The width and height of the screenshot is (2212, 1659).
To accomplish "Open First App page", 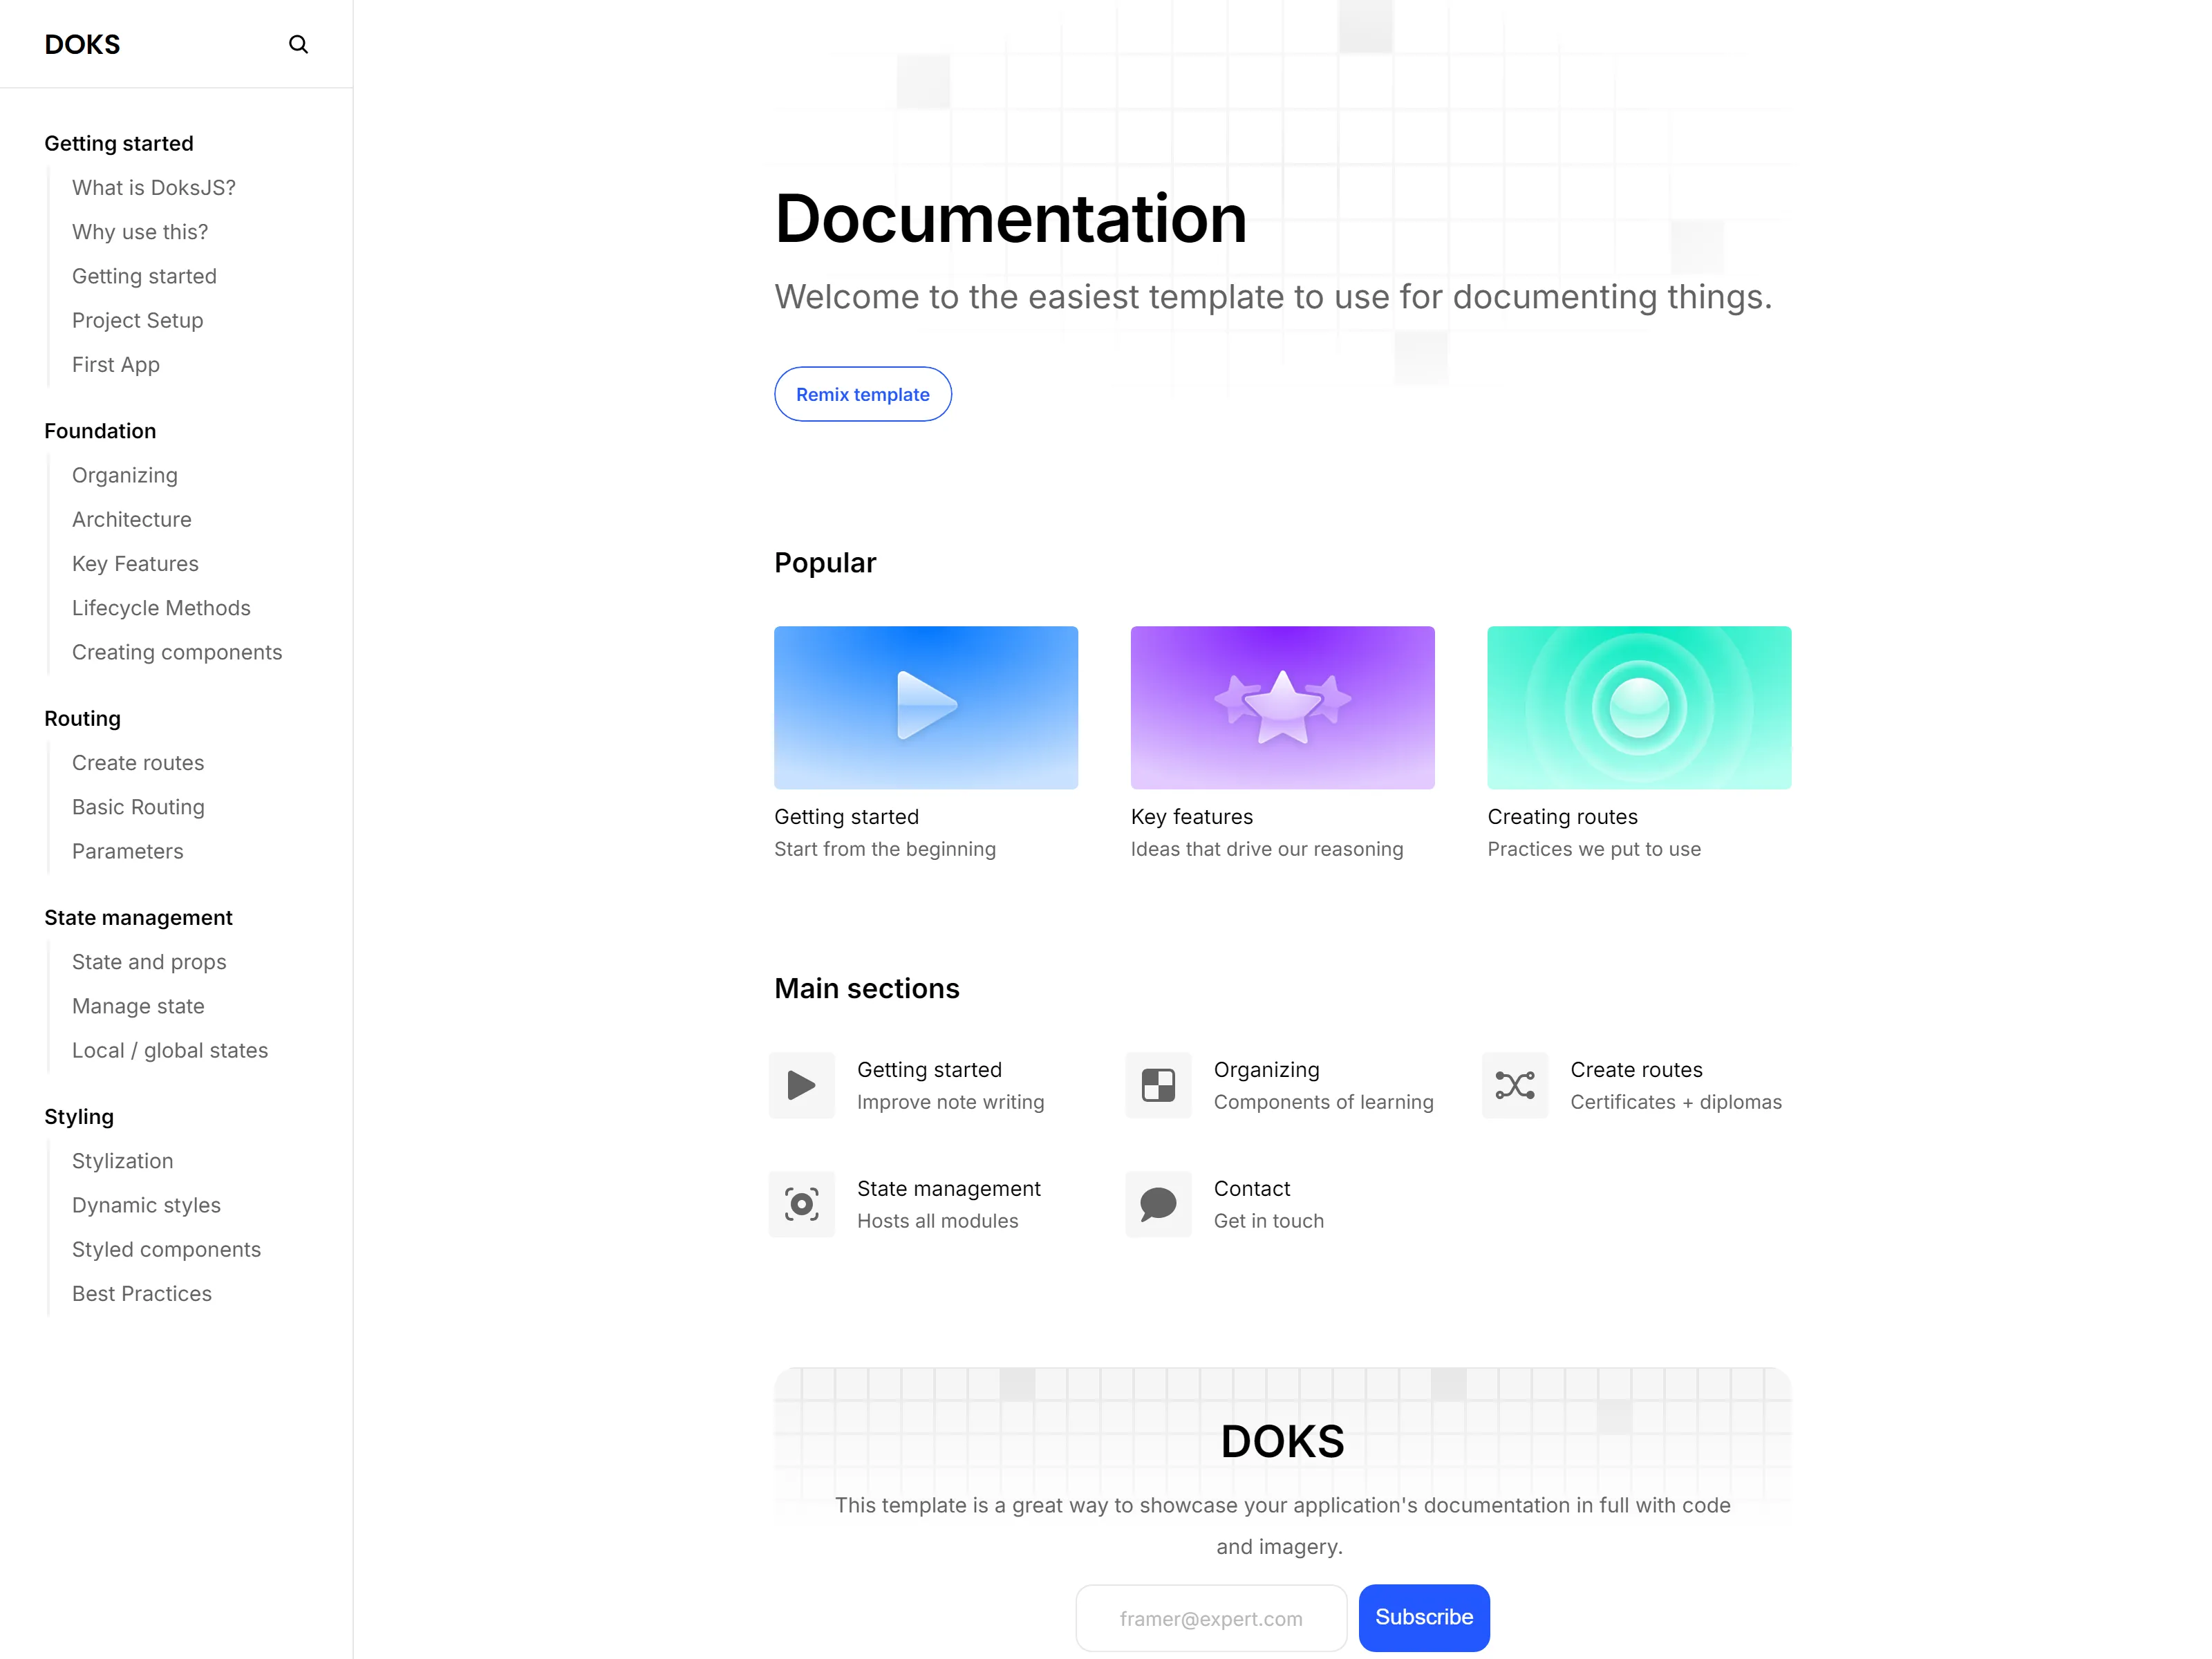I will (116, 365).
